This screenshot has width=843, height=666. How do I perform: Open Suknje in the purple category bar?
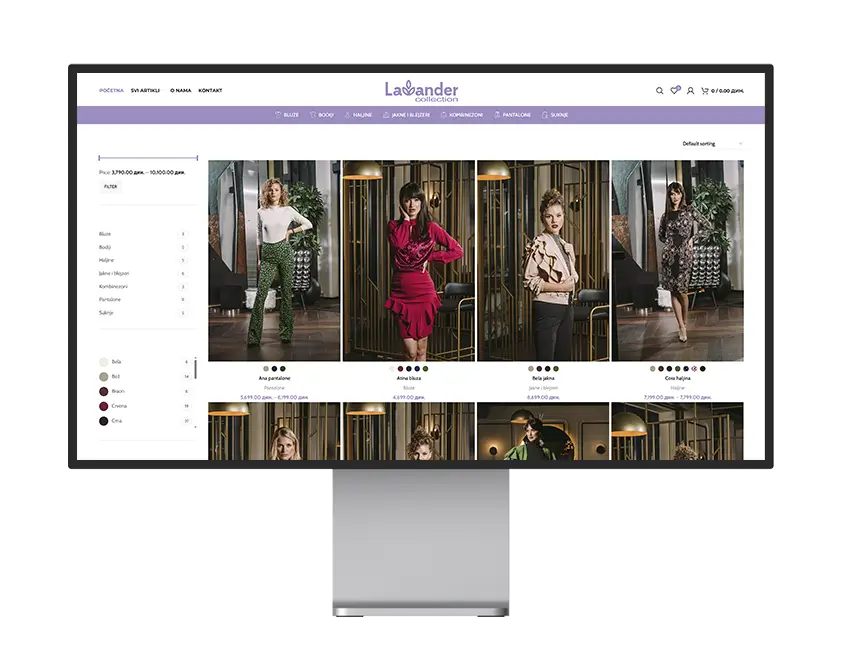(x=555, y=114)
